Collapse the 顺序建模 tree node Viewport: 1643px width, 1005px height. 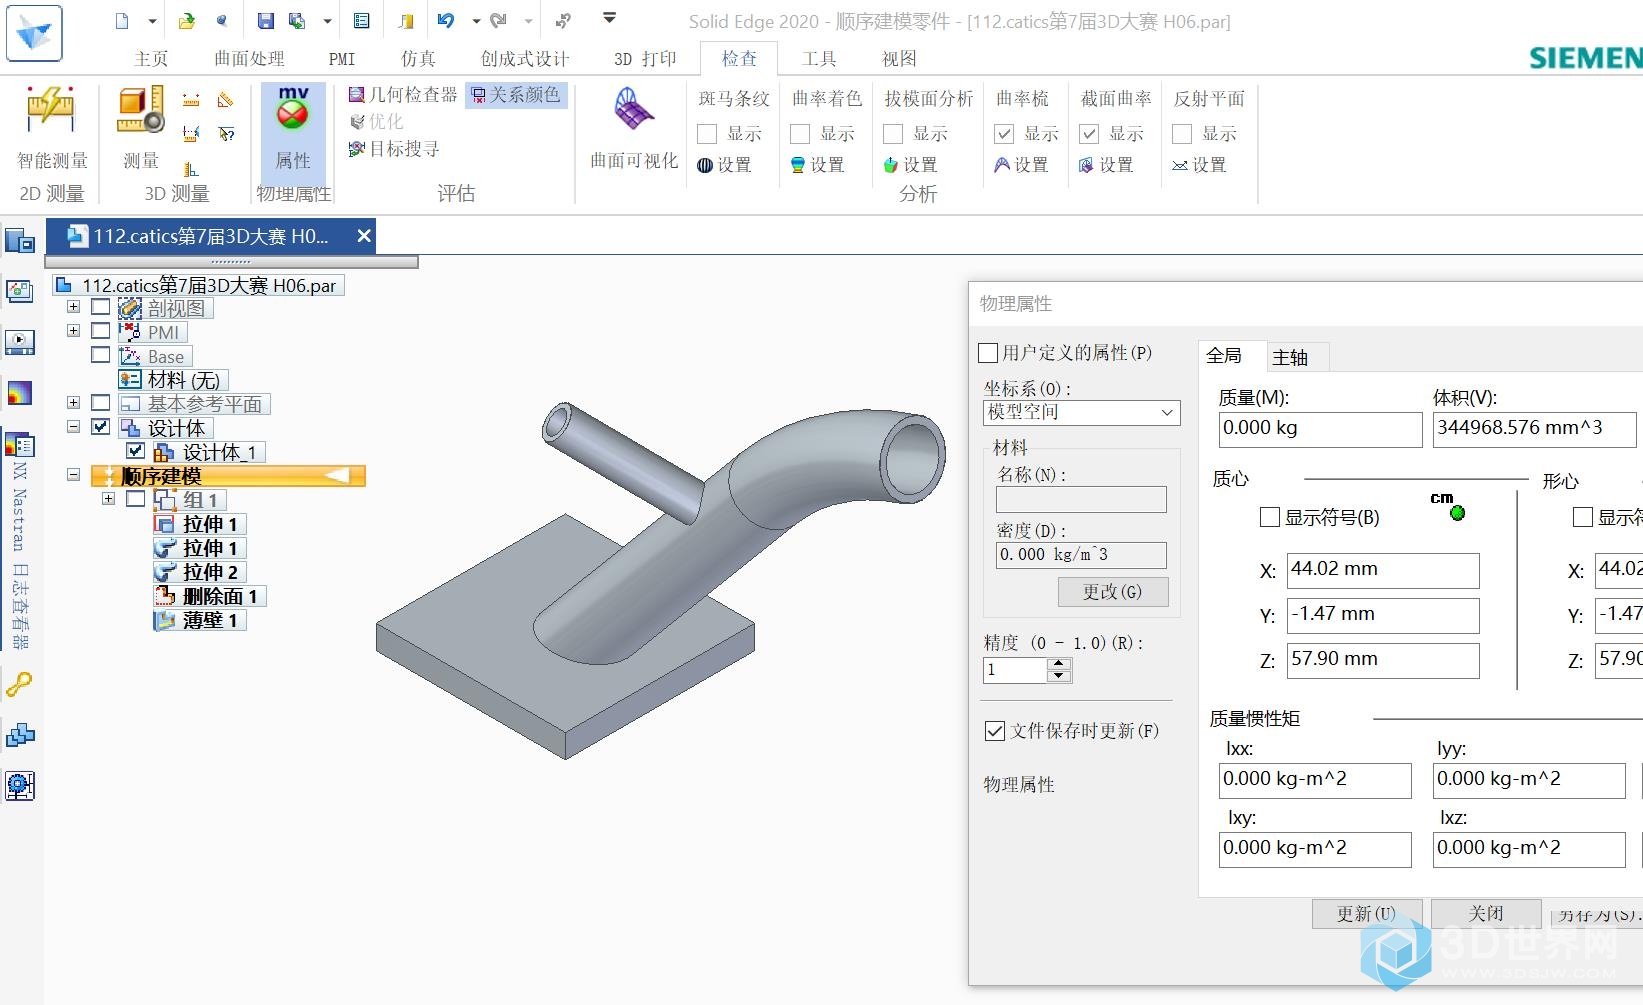(x=73, y=475)
